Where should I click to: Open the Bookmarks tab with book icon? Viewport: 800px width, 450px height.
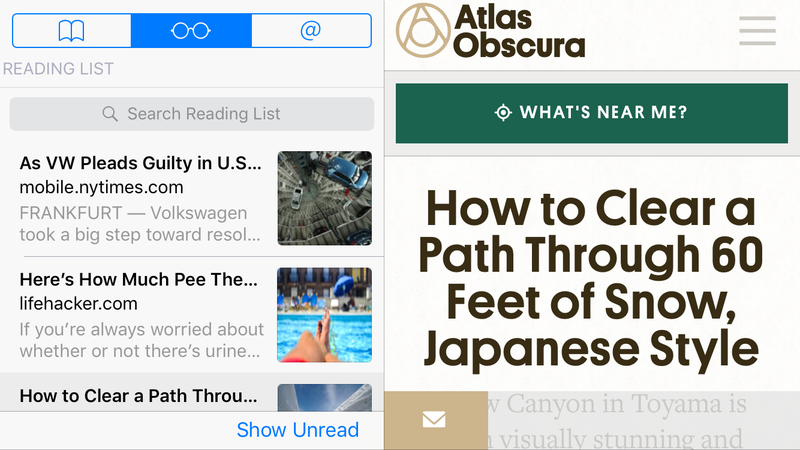[x=71, y=31]
